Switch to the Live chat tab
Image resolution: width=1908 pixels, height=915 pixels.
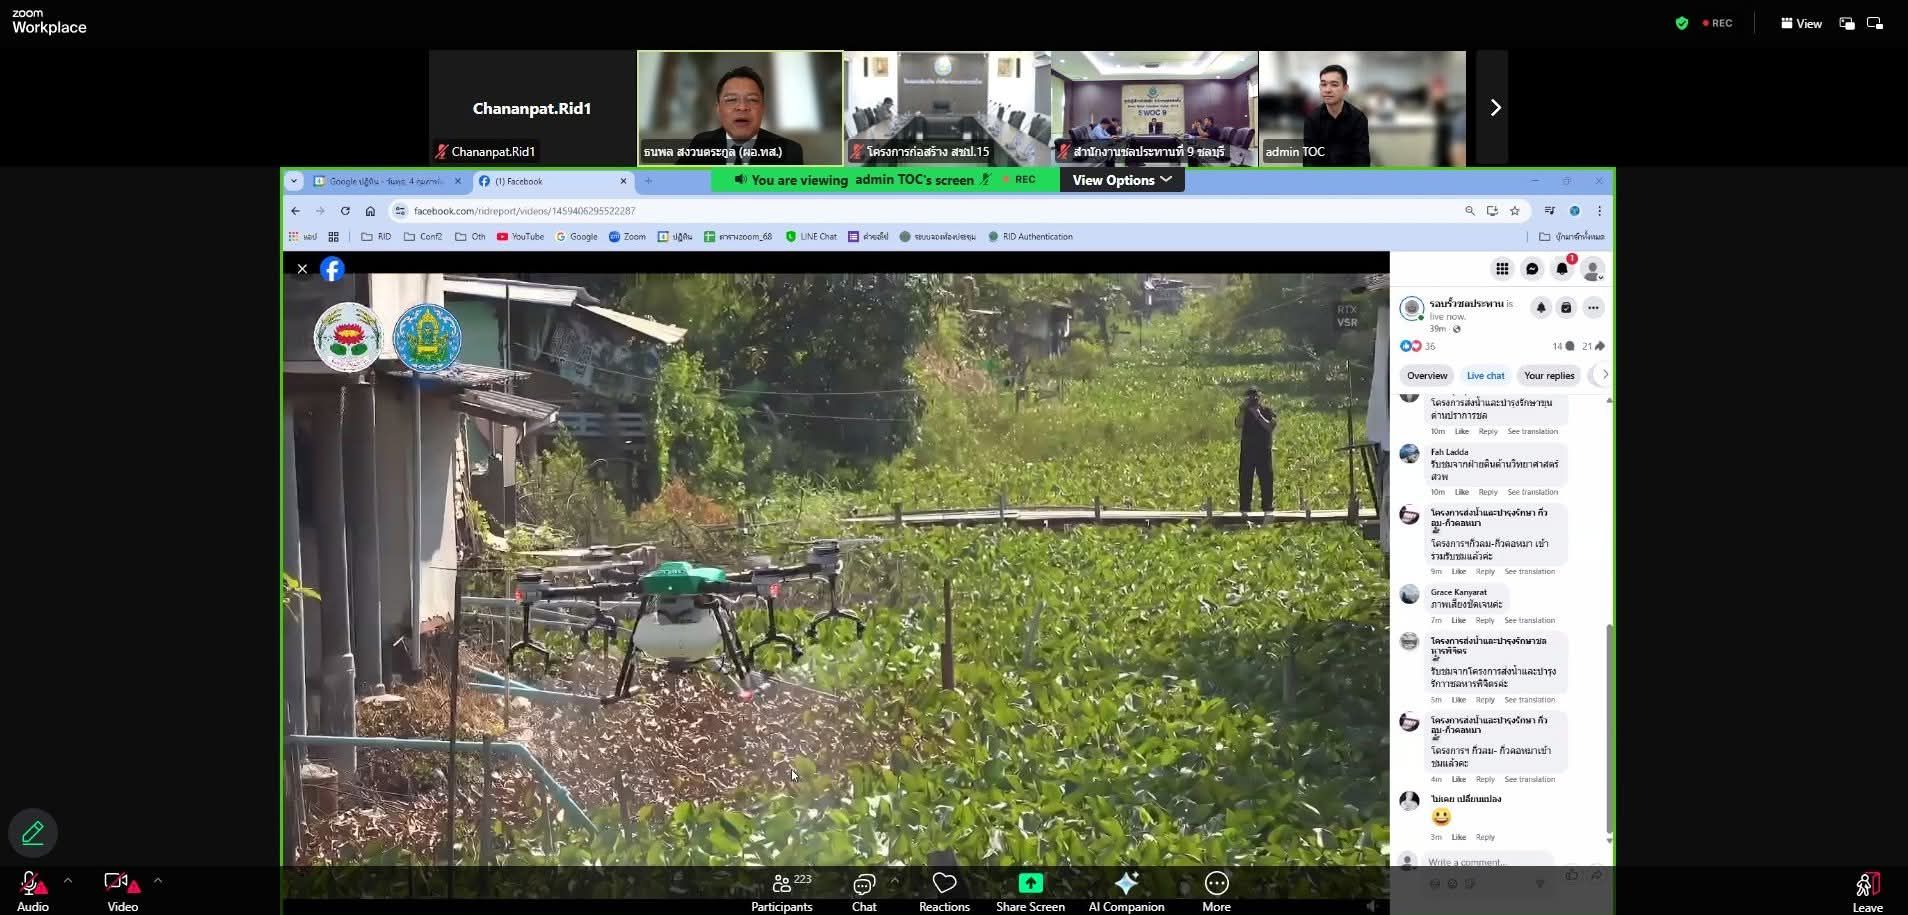coord(1485,376)
